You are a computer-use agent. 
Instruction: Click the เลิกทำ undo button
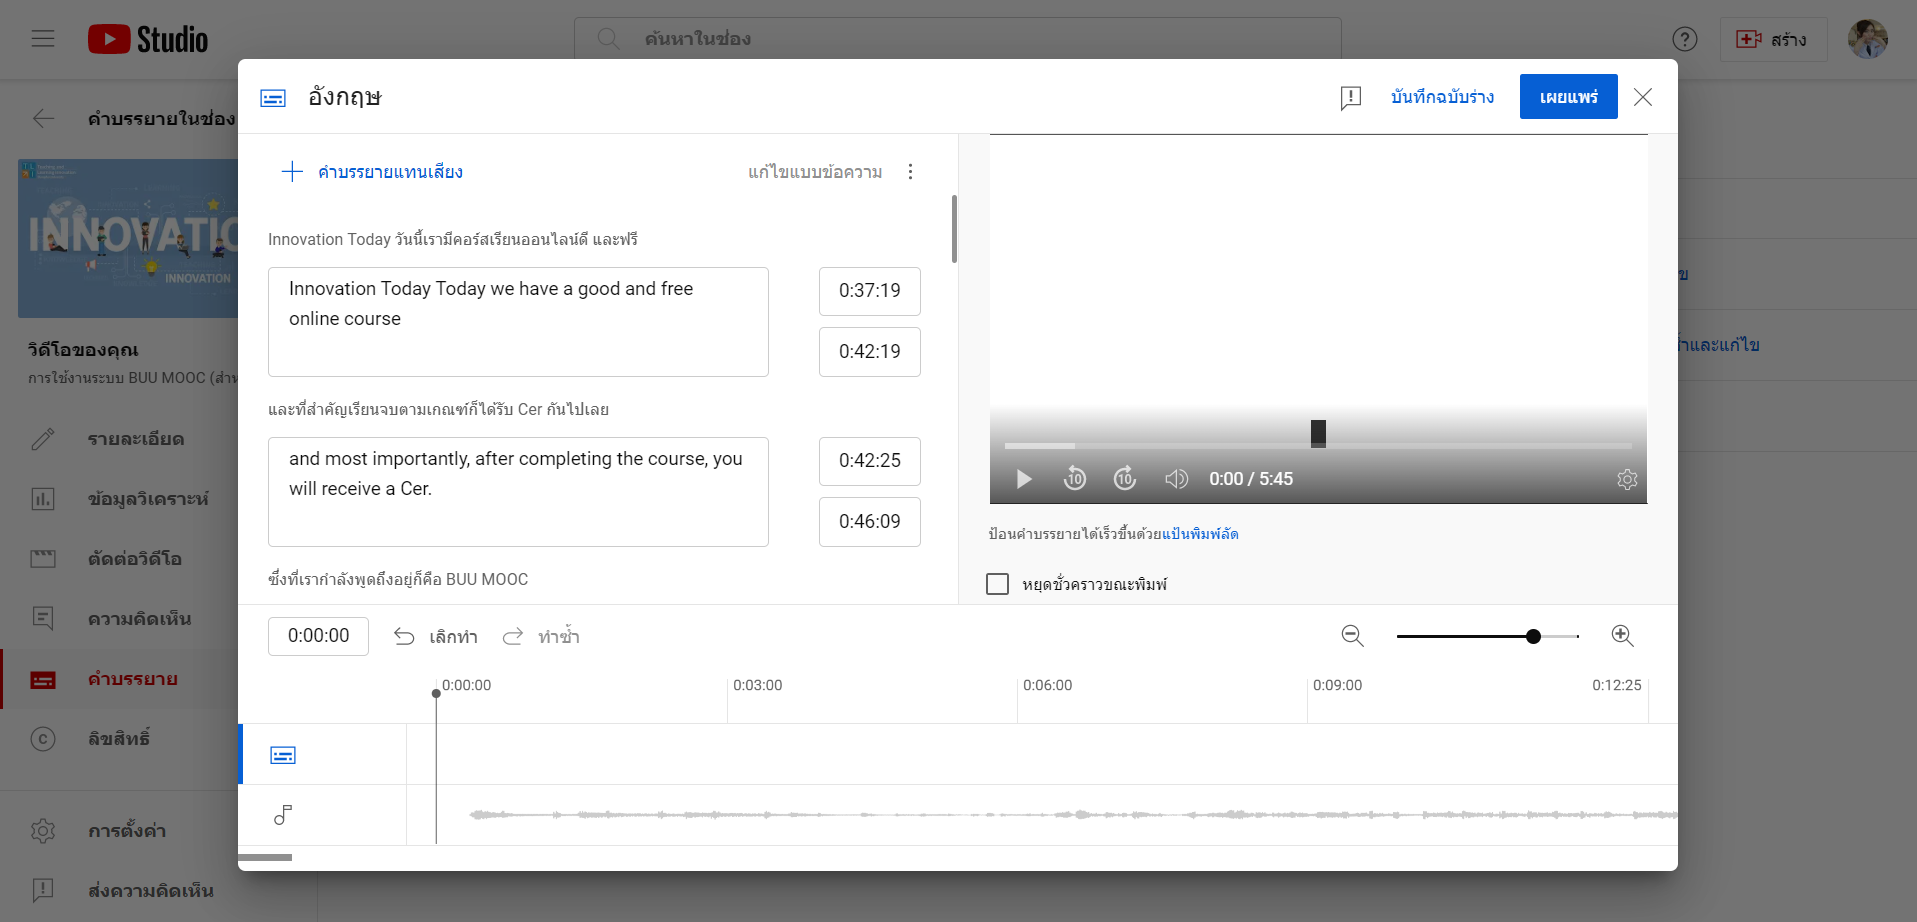[x=436, y=637]
